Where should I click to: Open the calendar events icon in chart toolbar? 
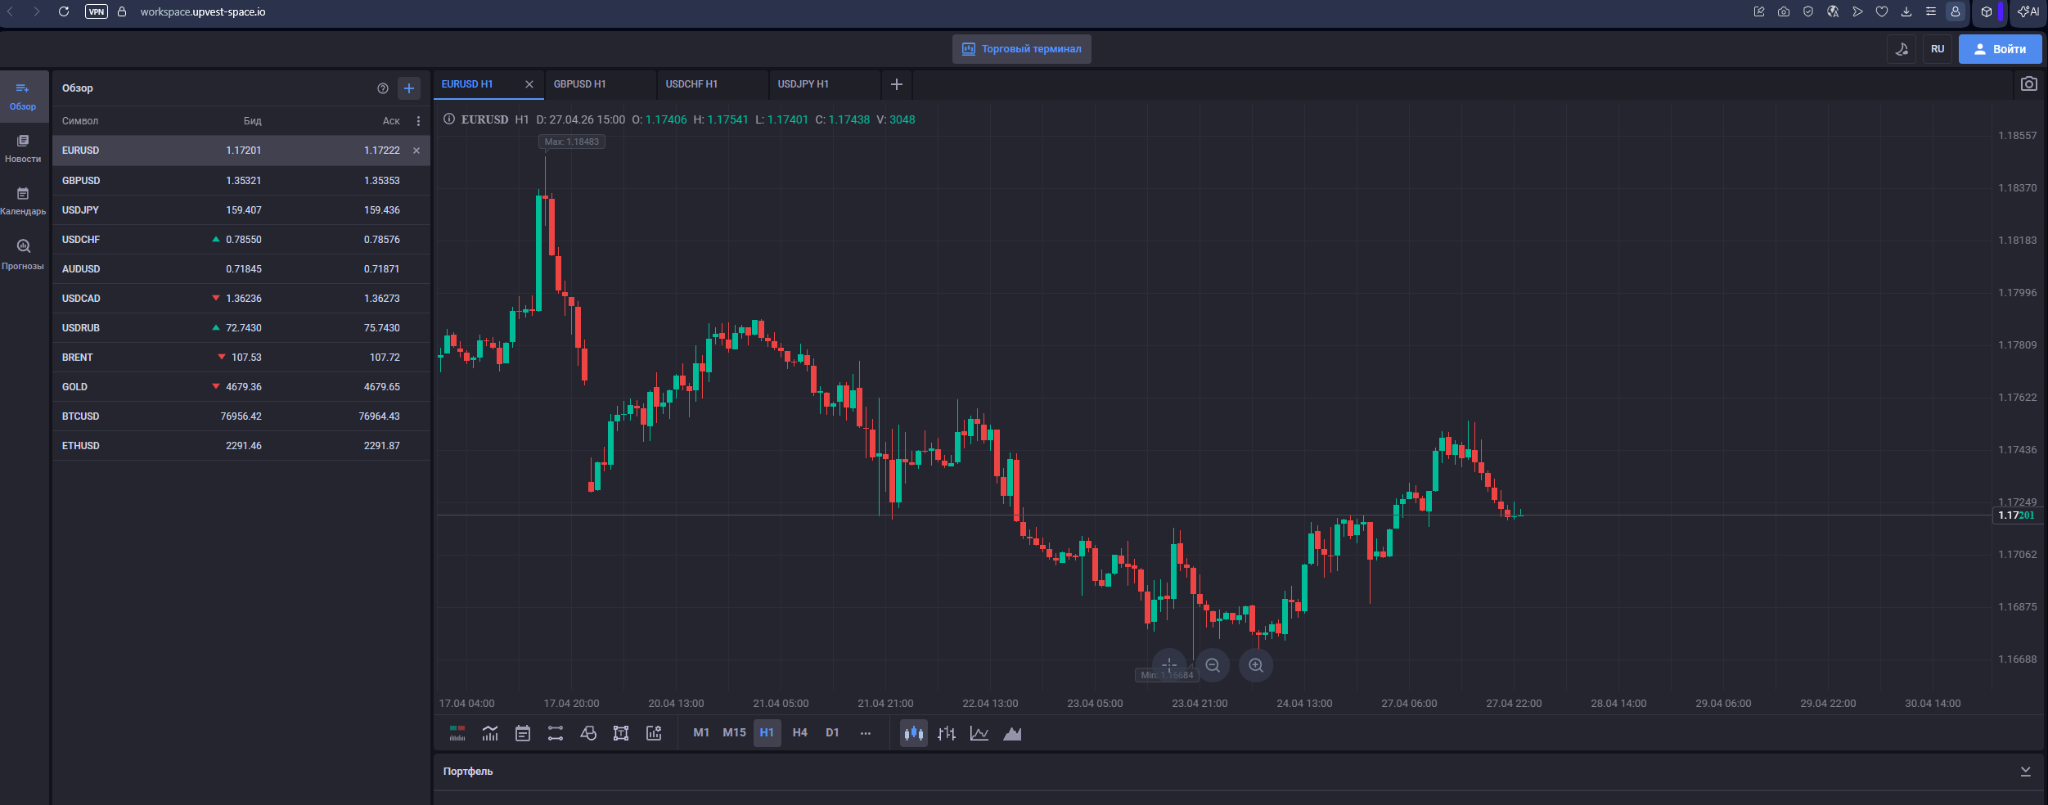point(523,733)
